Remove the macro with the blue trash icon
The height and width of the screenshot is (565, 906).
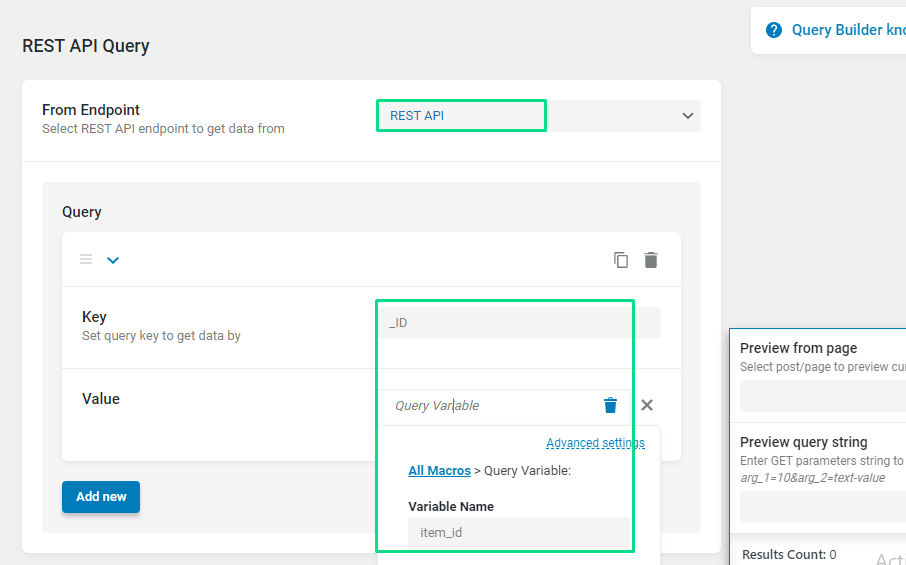coord(610,405)
